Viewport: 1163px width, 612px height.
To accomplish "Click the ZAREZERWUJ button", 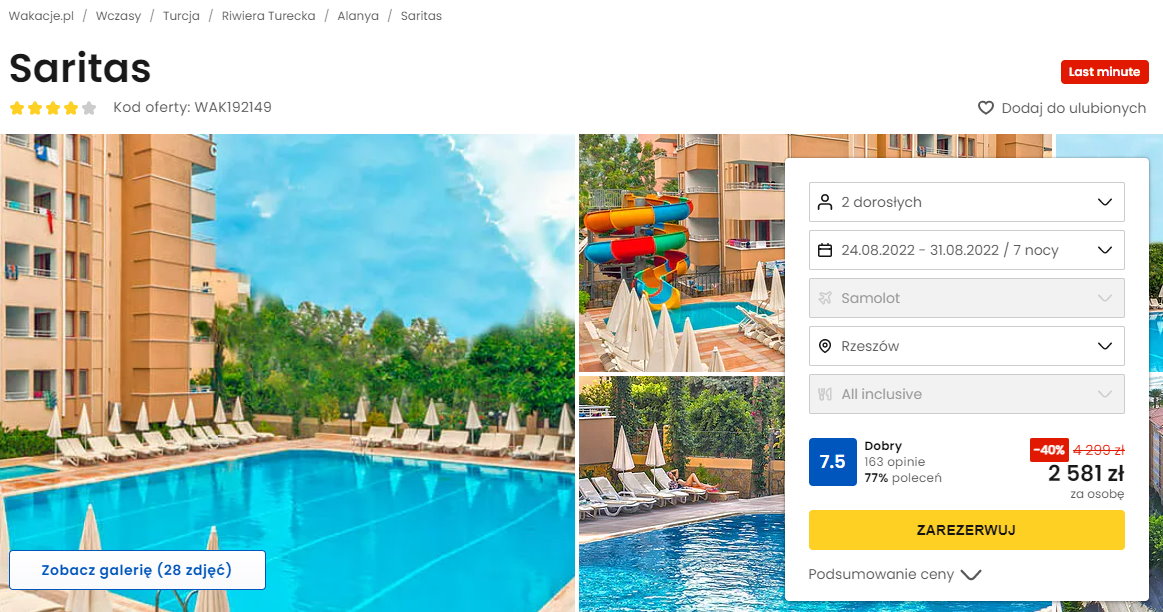I will click(966, 530).
